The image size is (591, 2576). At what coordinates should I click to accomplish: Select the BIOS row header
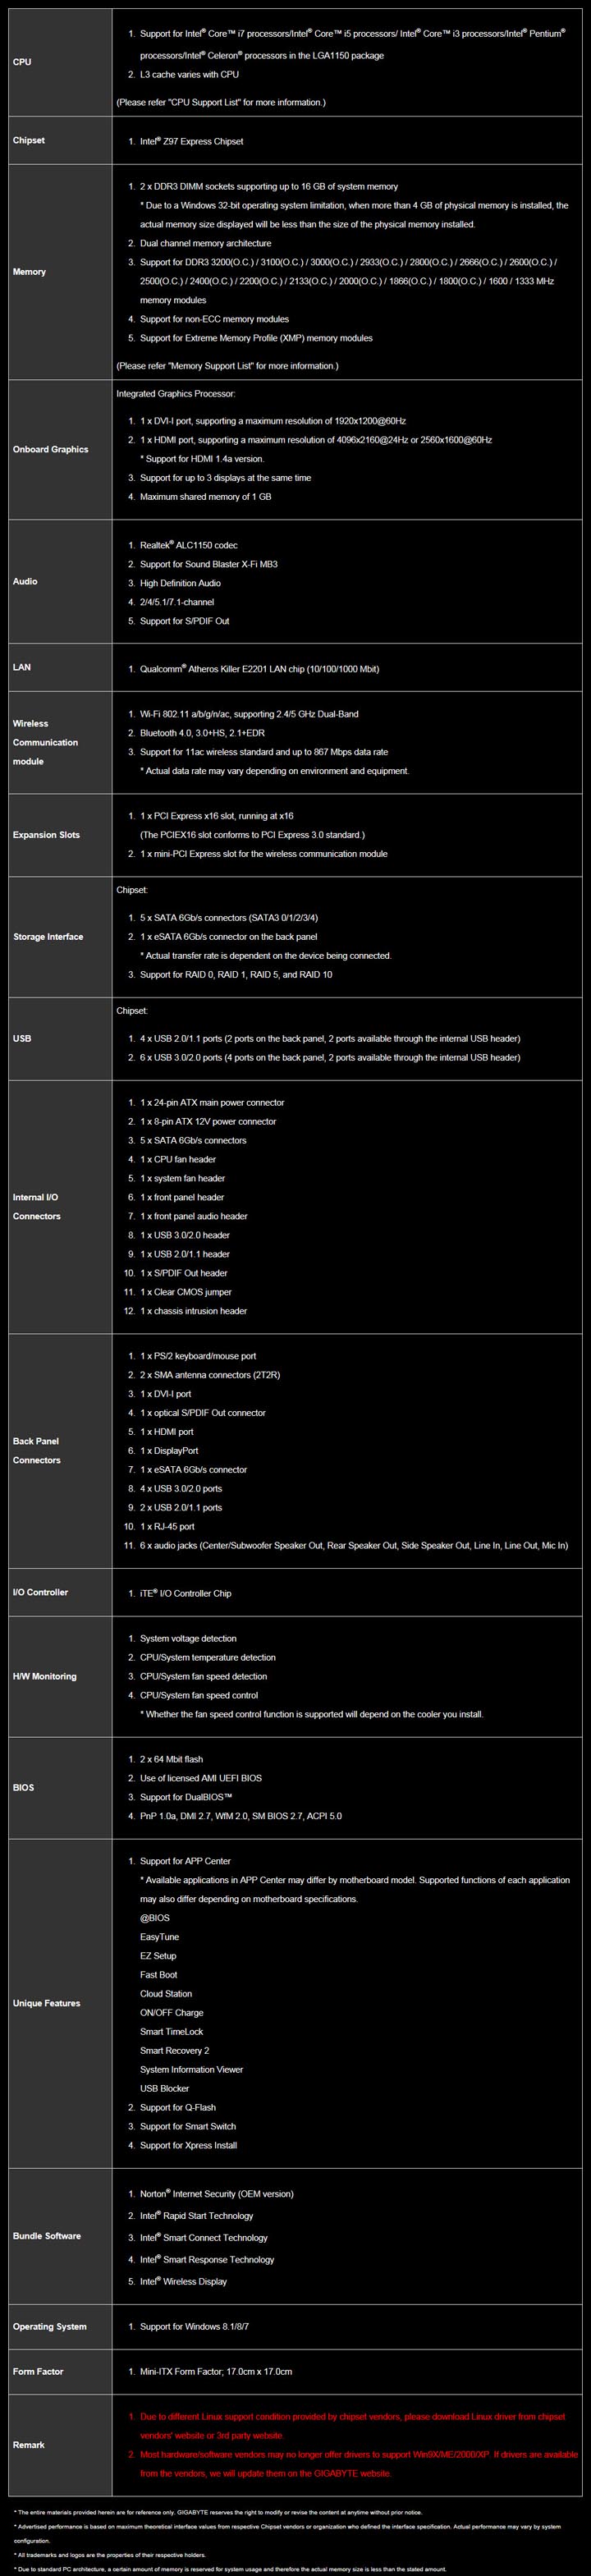pyautogui.click(x=24, y=1788)
